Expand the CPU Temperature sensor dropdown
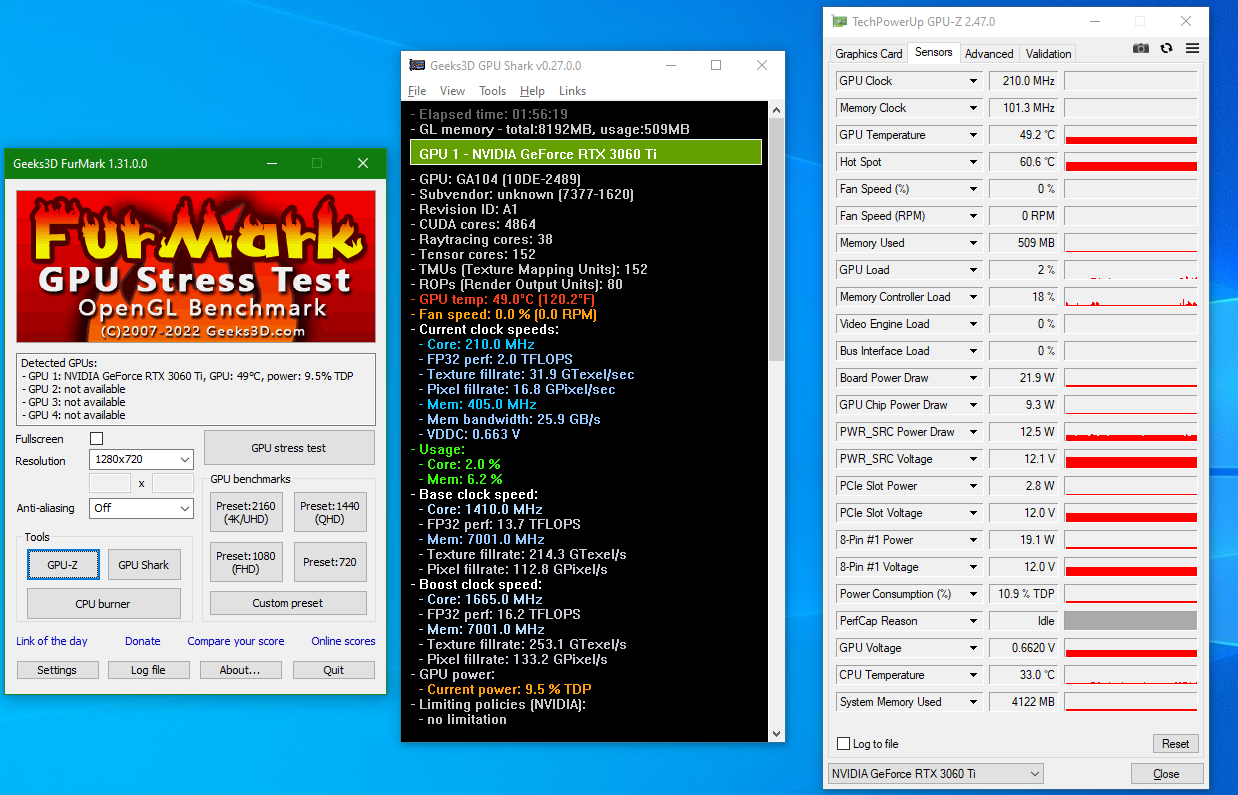 [x=973, y=675]
